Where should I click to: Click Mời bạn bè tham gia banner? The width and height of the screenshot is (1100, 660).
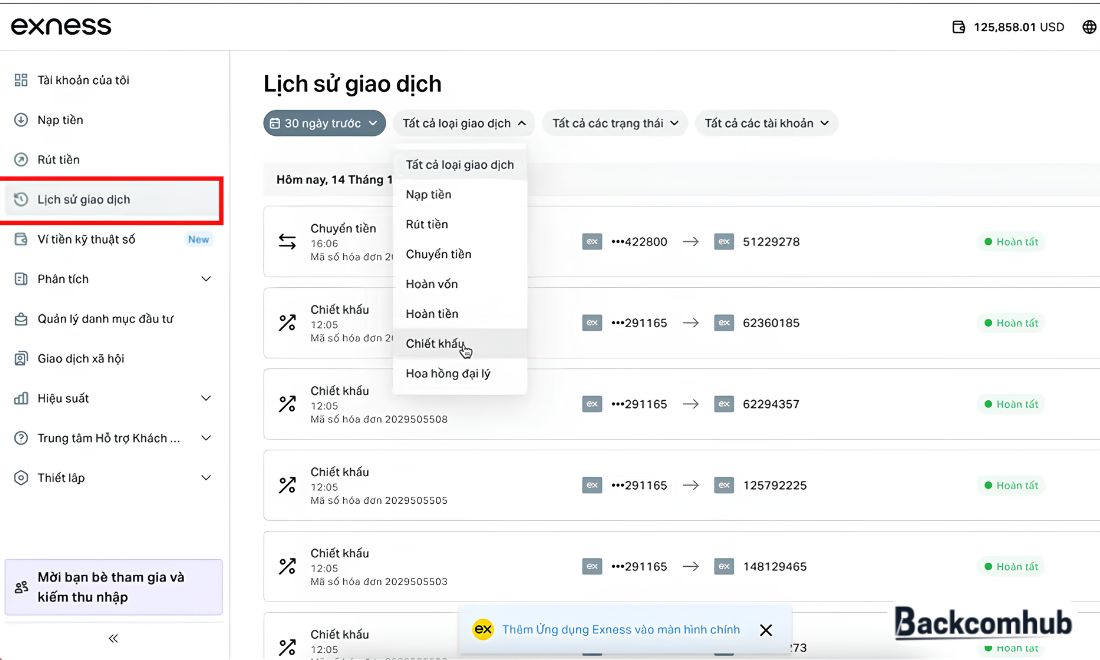click(x=114, y=587)
